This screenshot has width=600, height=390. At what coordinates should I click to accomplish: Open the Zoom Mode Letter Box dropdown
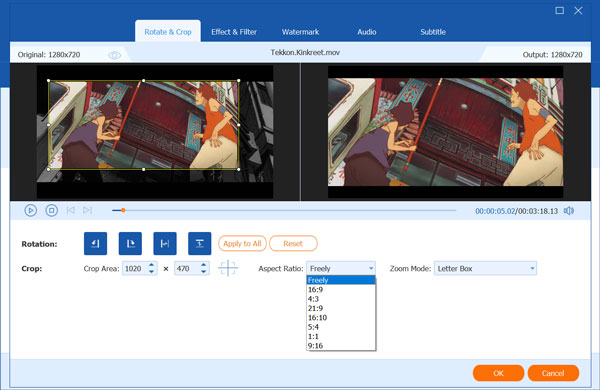click(485, 268)
